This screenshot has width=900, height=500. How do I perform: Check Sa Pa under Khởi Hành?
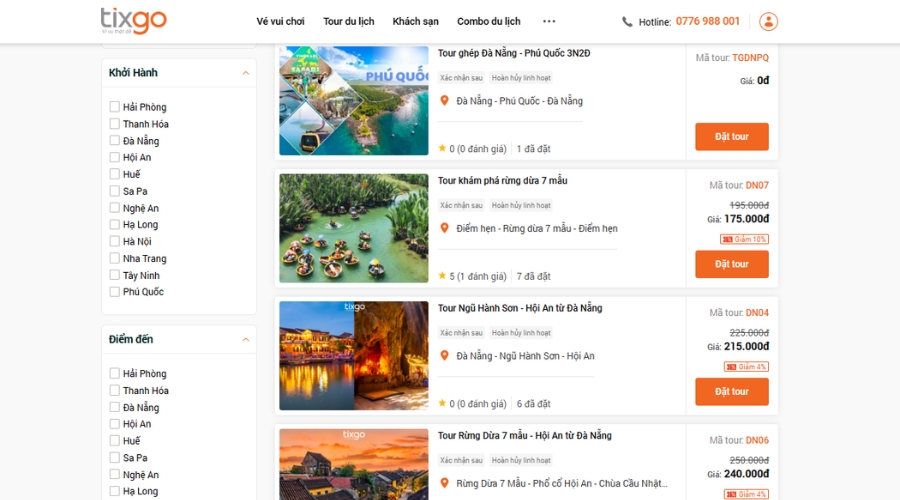[115, 191]
